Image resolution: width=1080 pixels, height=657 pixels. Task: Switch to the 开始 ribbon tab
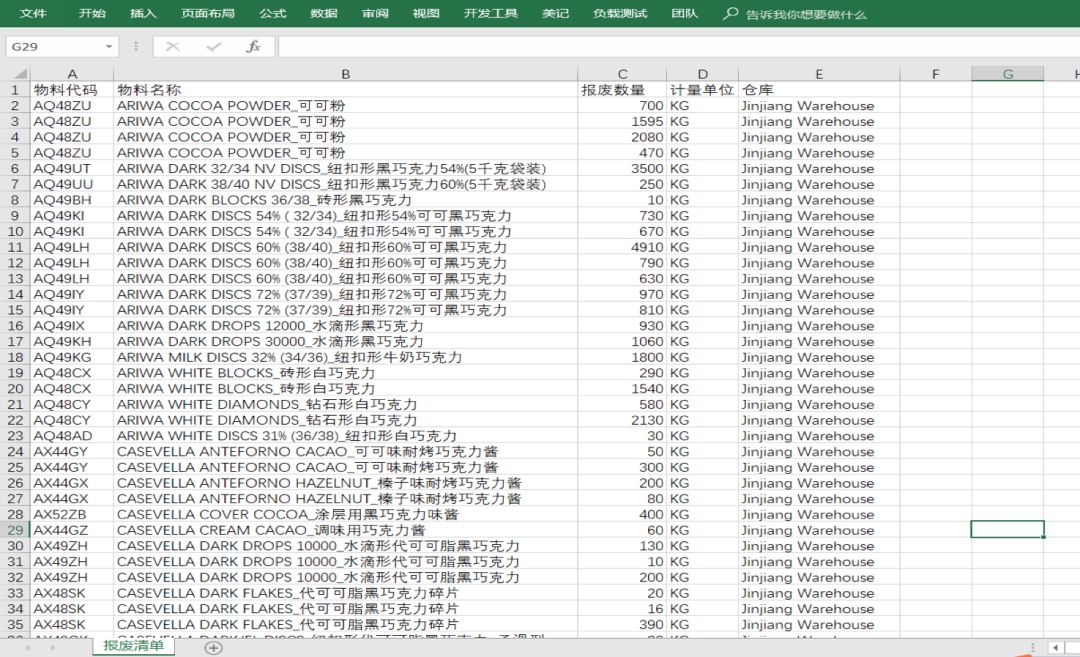[92, 14]
